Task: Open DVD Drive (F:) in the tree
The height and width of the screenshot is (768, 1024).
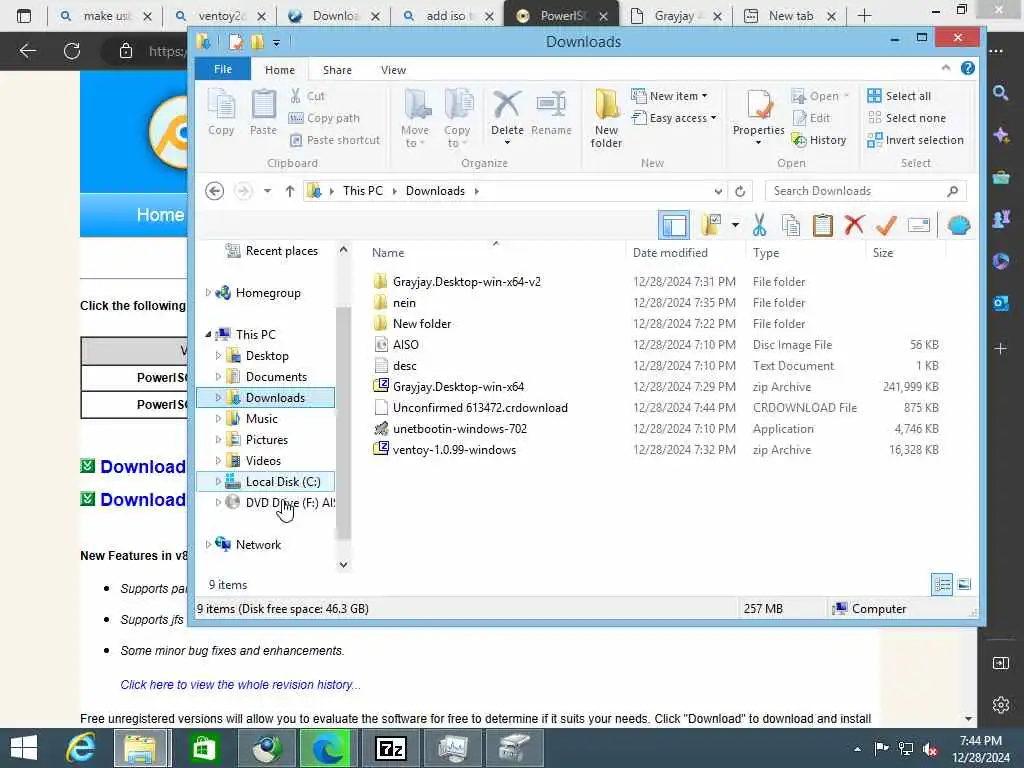Action: tap(289, 503)
